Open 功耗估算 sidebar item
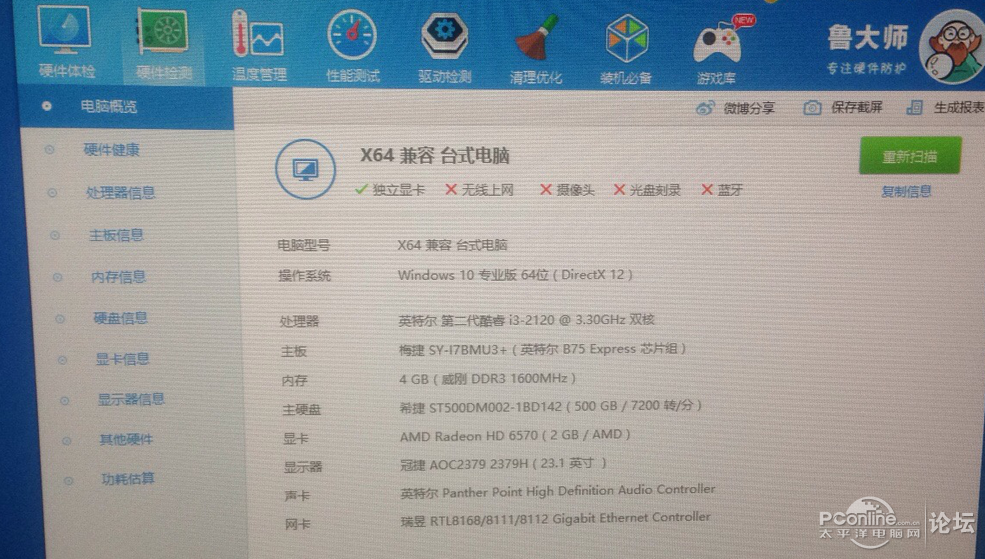The image size is (985, 559). point(128,479)
